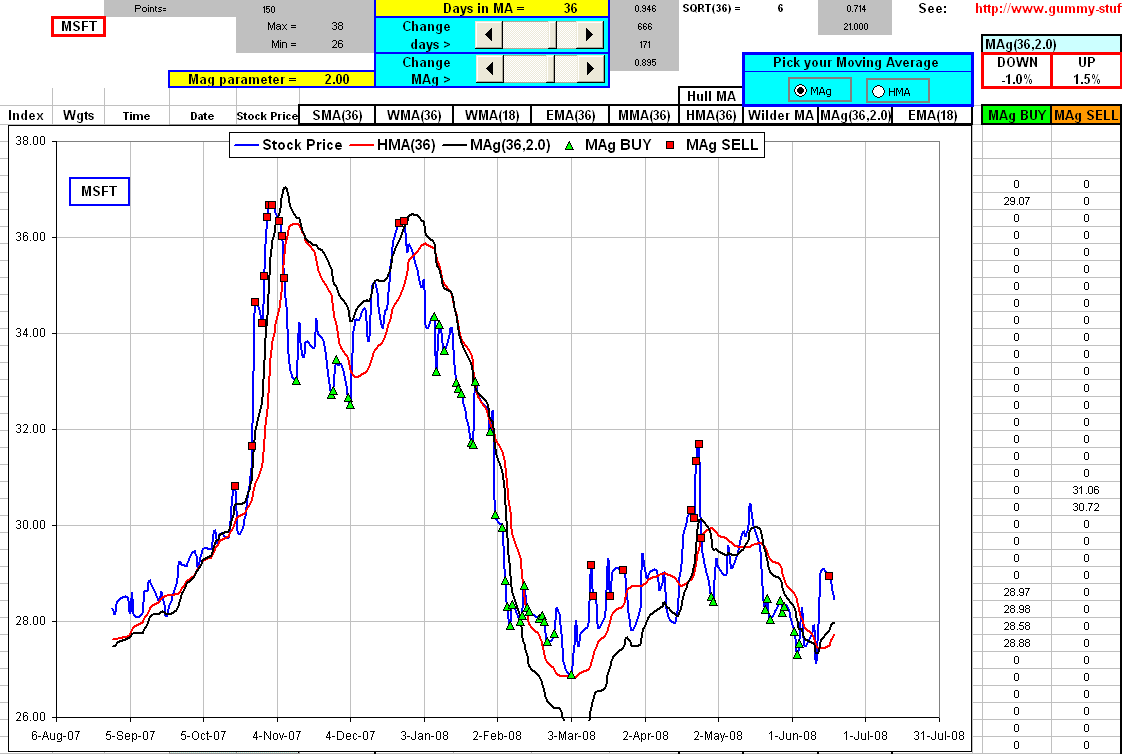Click right arrow of Change days scrollbar
This screenshot has width=1122, height=754.
pyautogui.click(x=590, y=34)
